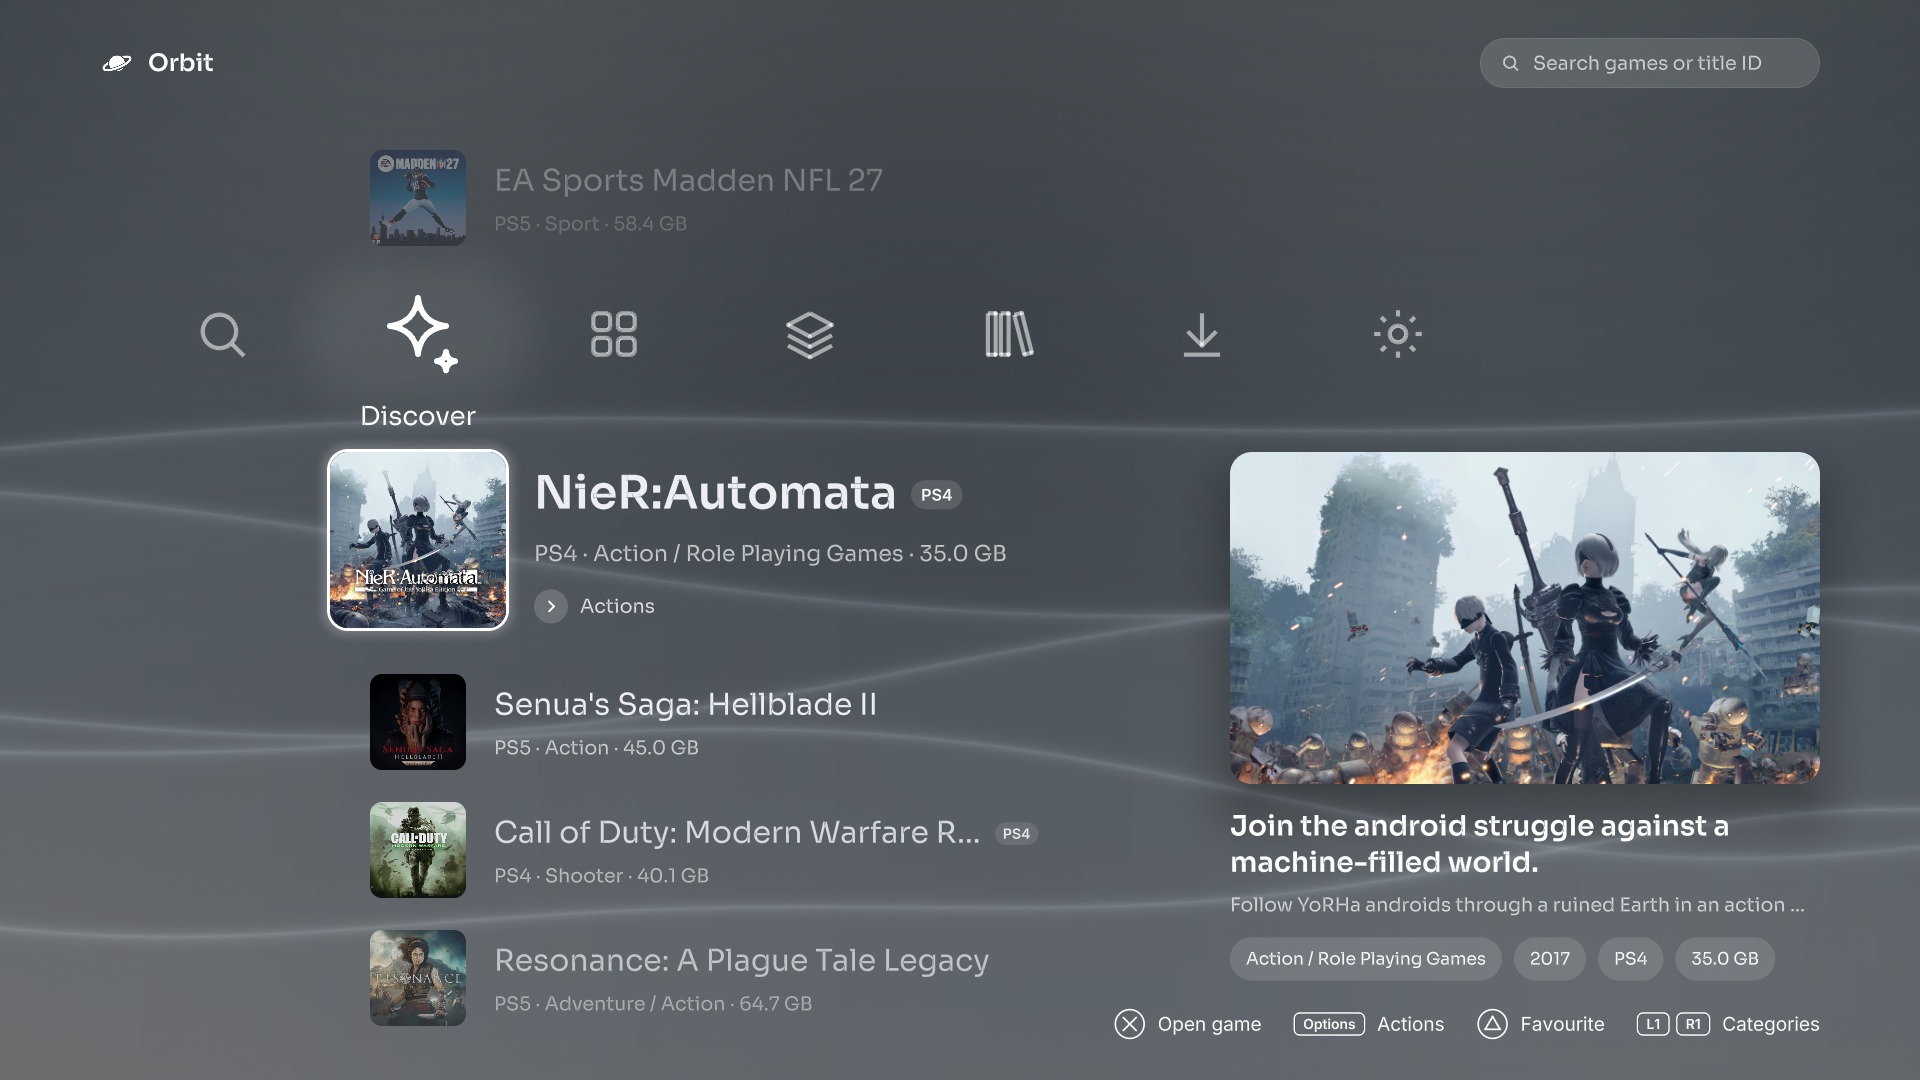This screenshot has width=1920, height=1080.
Task: Open the four-square grid category icon
Action: (x=614, y=334)
